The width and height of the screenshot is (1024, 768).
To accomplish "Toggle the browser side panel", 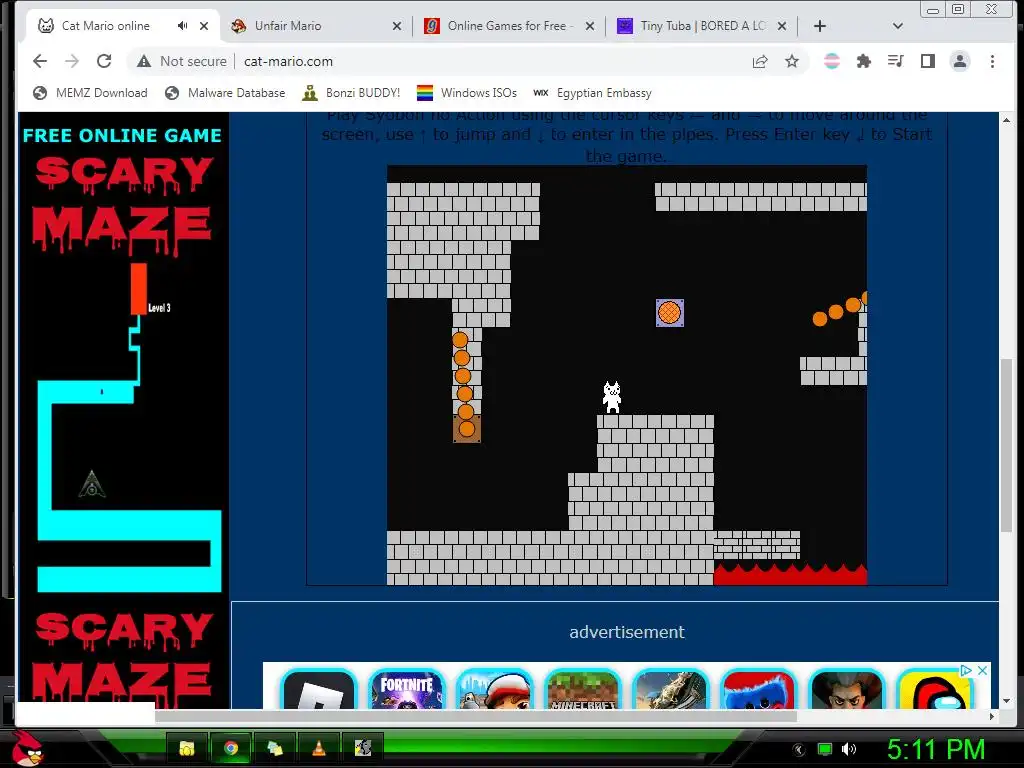I will point(927,61).
